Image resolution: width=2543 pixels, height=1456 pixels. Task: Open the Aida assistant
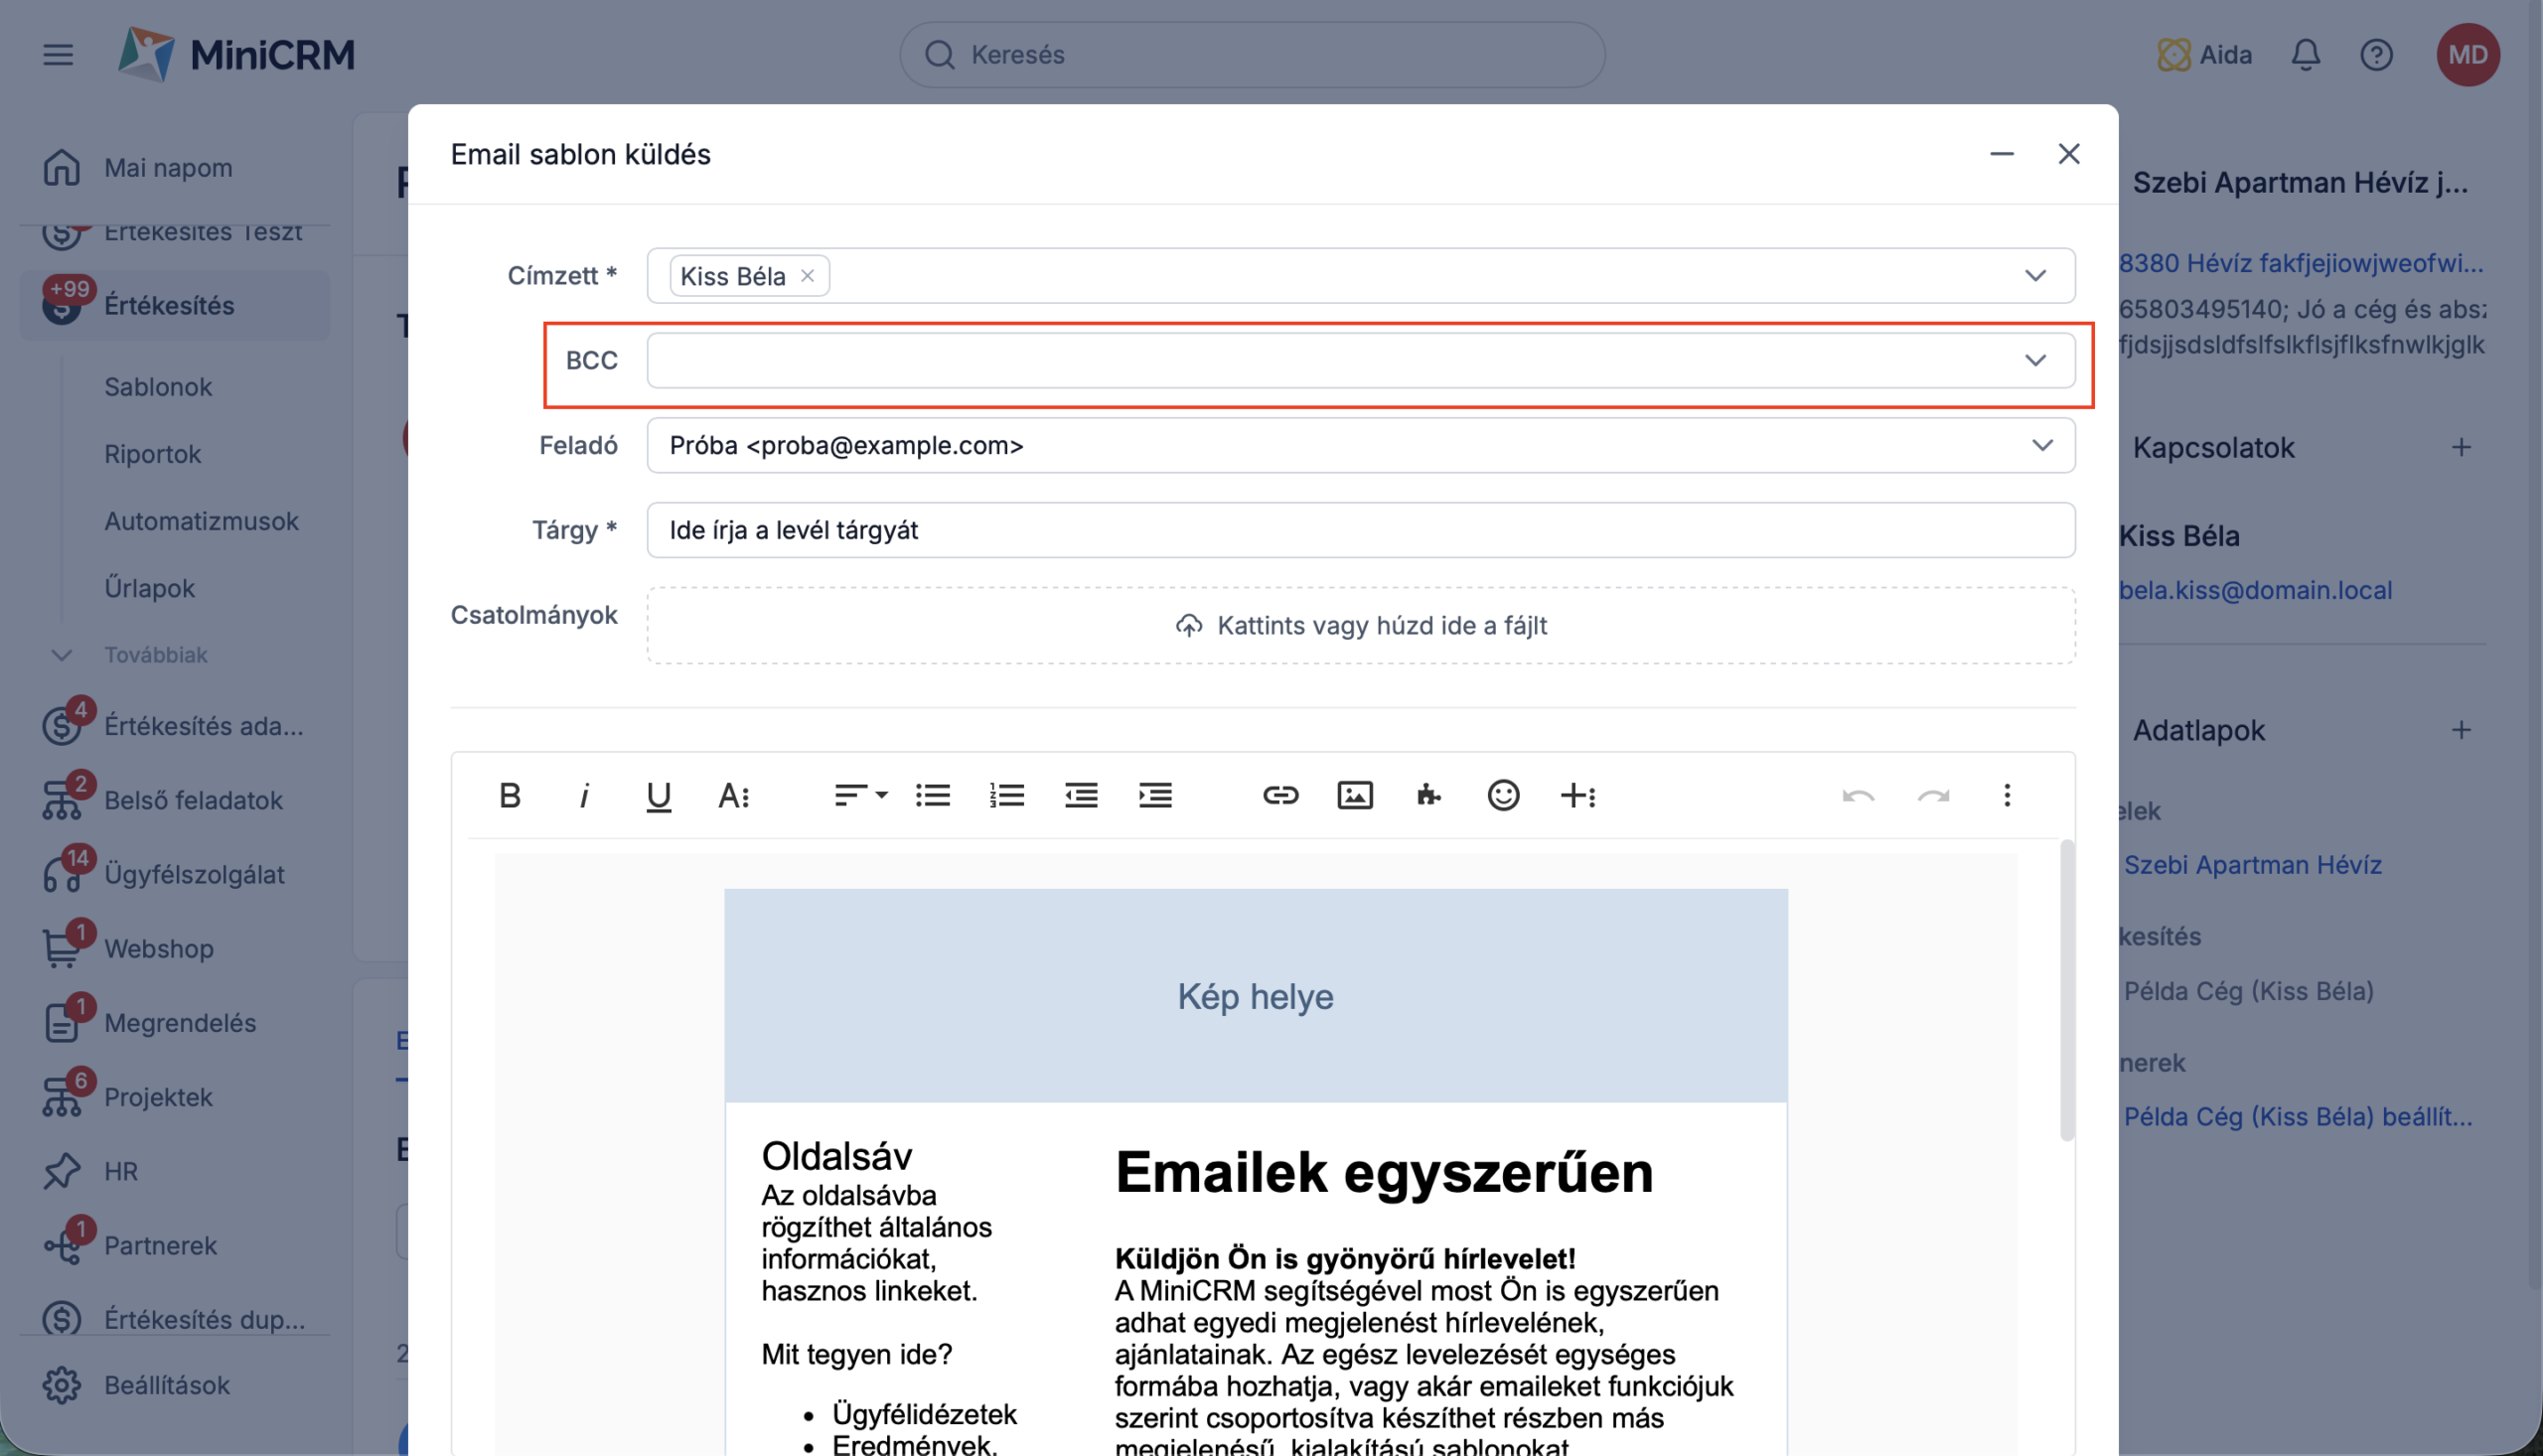2205,54
